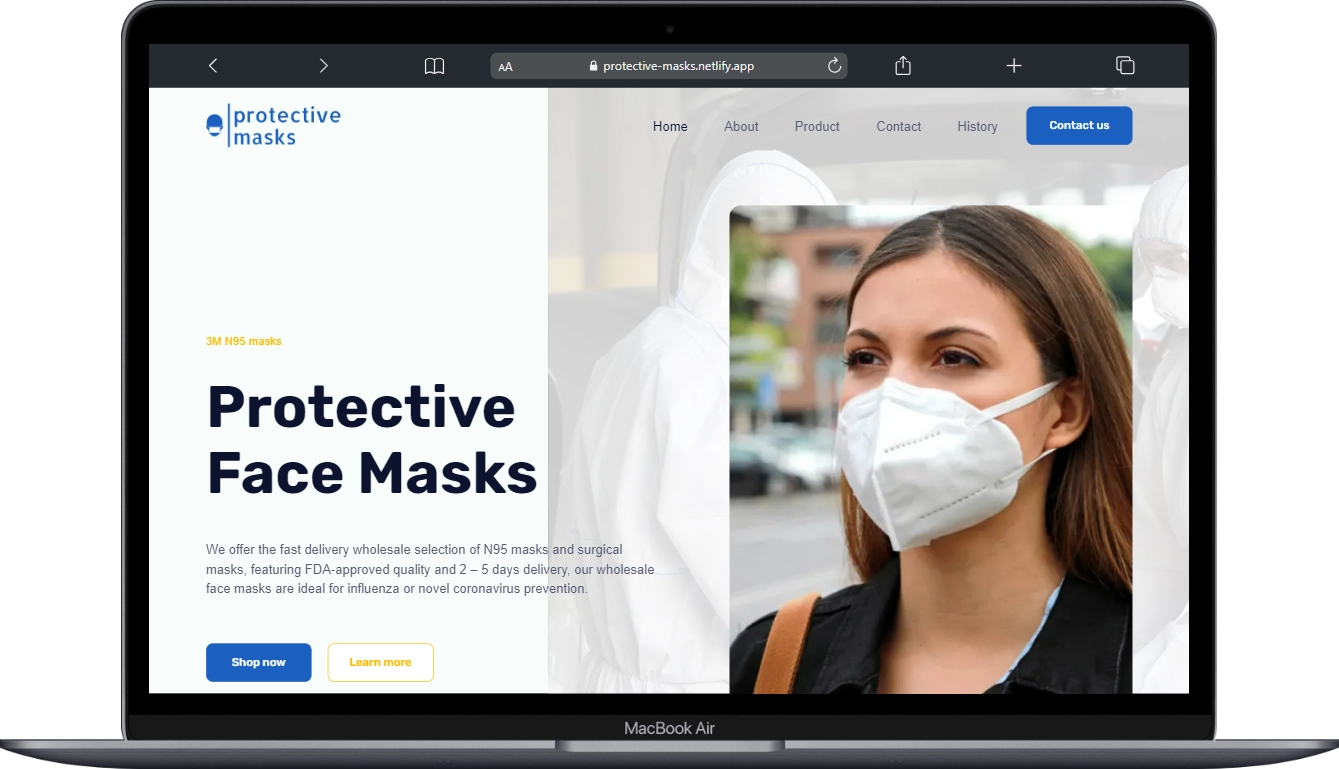
Task: Show the tab overview icon
Action: pos(1125,66)
